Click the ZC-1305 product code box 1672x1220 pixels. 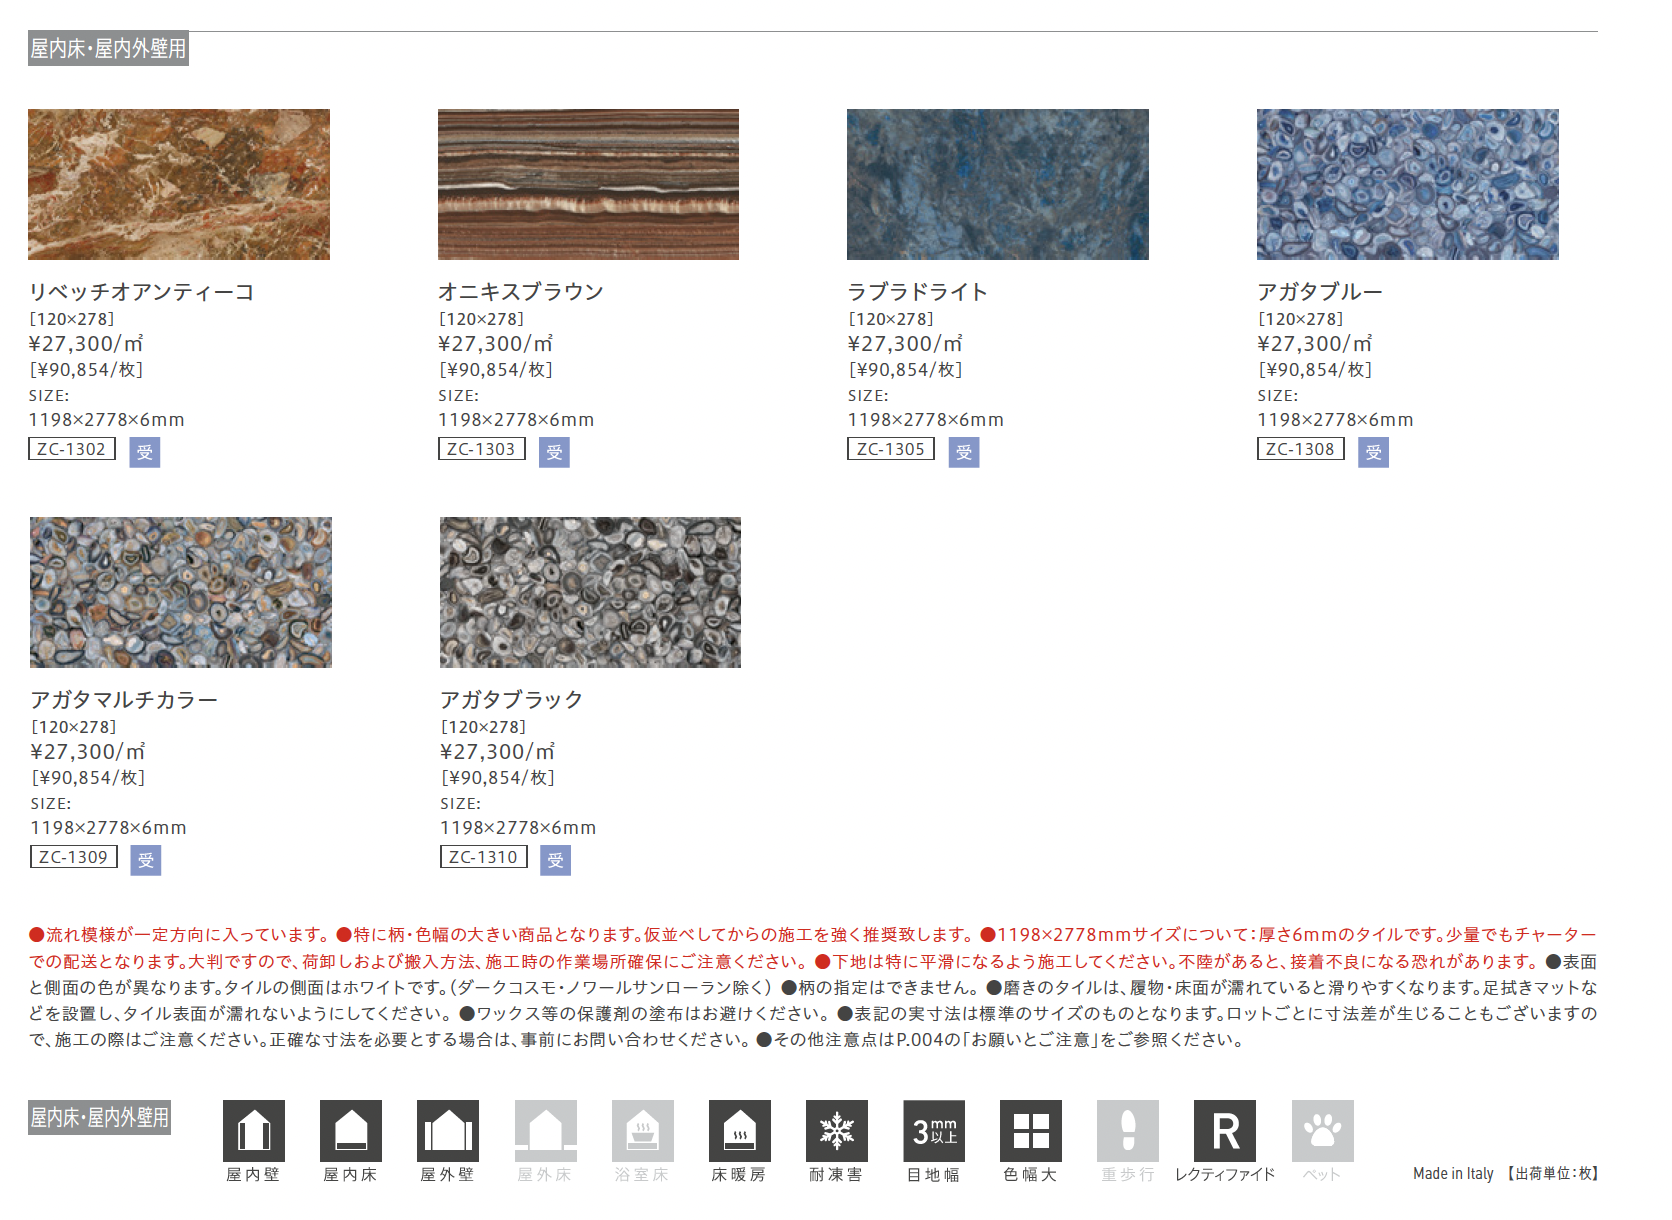click(x=890, y=449)
